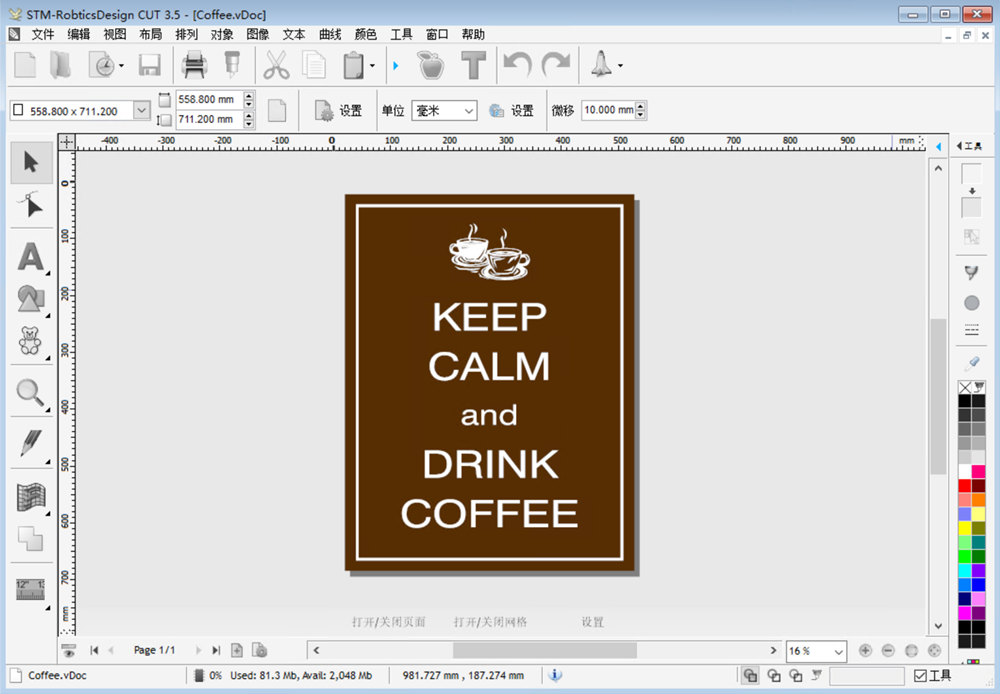Select the pencil drawing tool

tap(30, 443)
